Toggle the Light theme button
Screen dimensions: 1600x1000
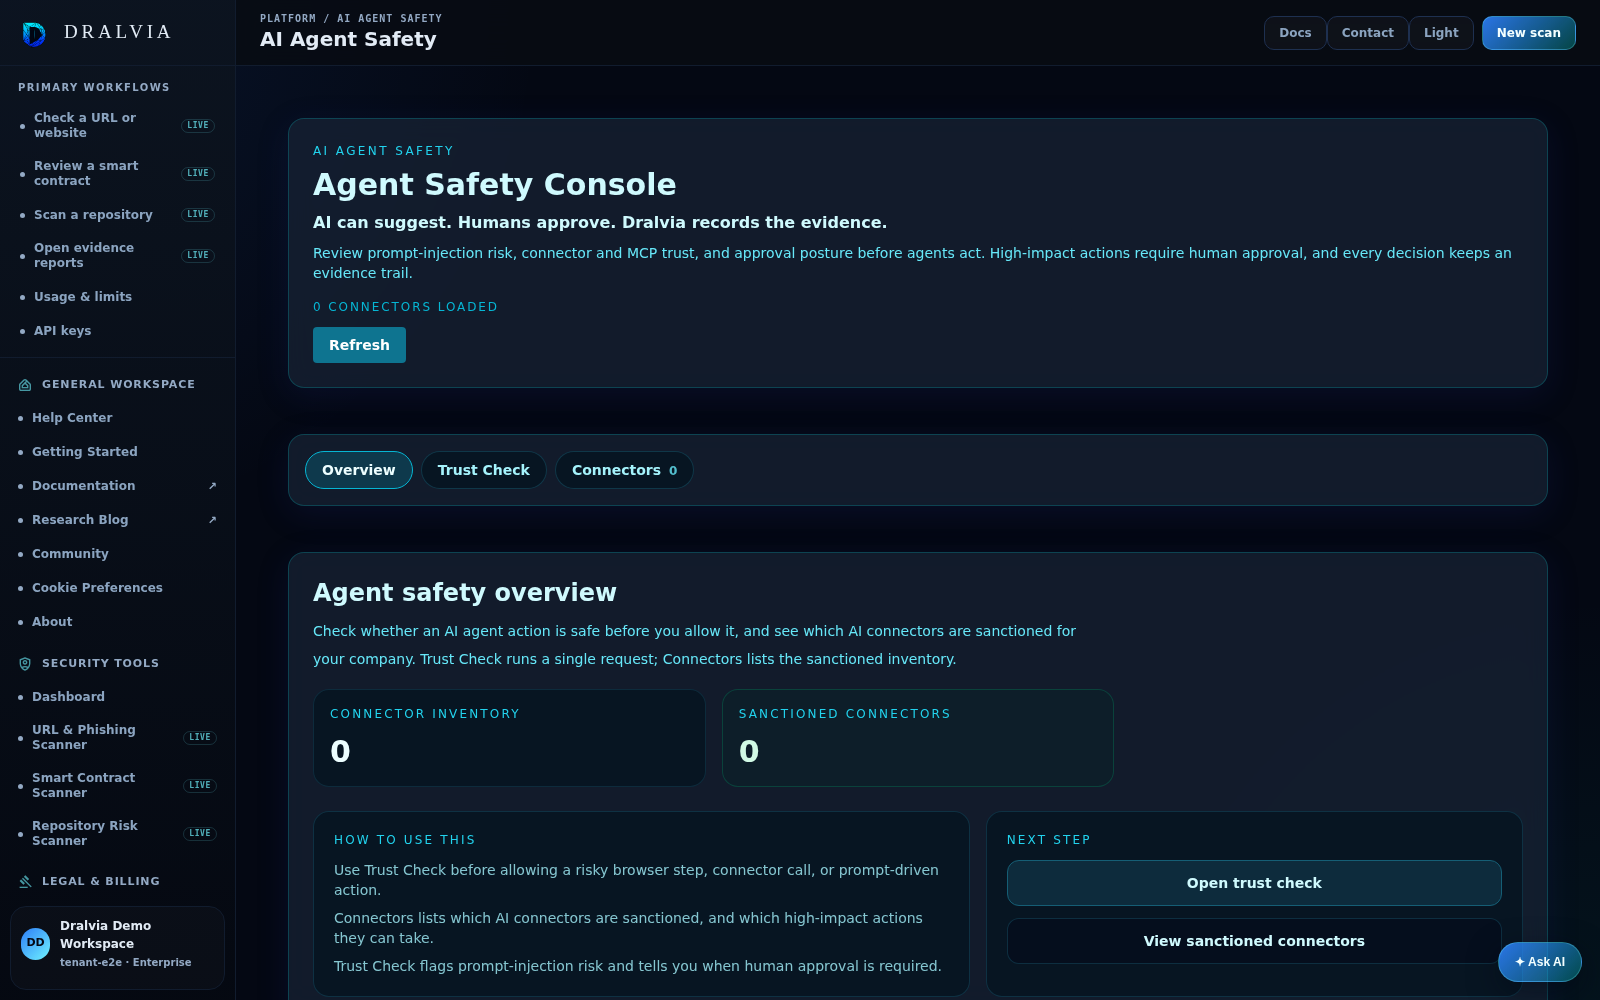[x=1441, y=33]
